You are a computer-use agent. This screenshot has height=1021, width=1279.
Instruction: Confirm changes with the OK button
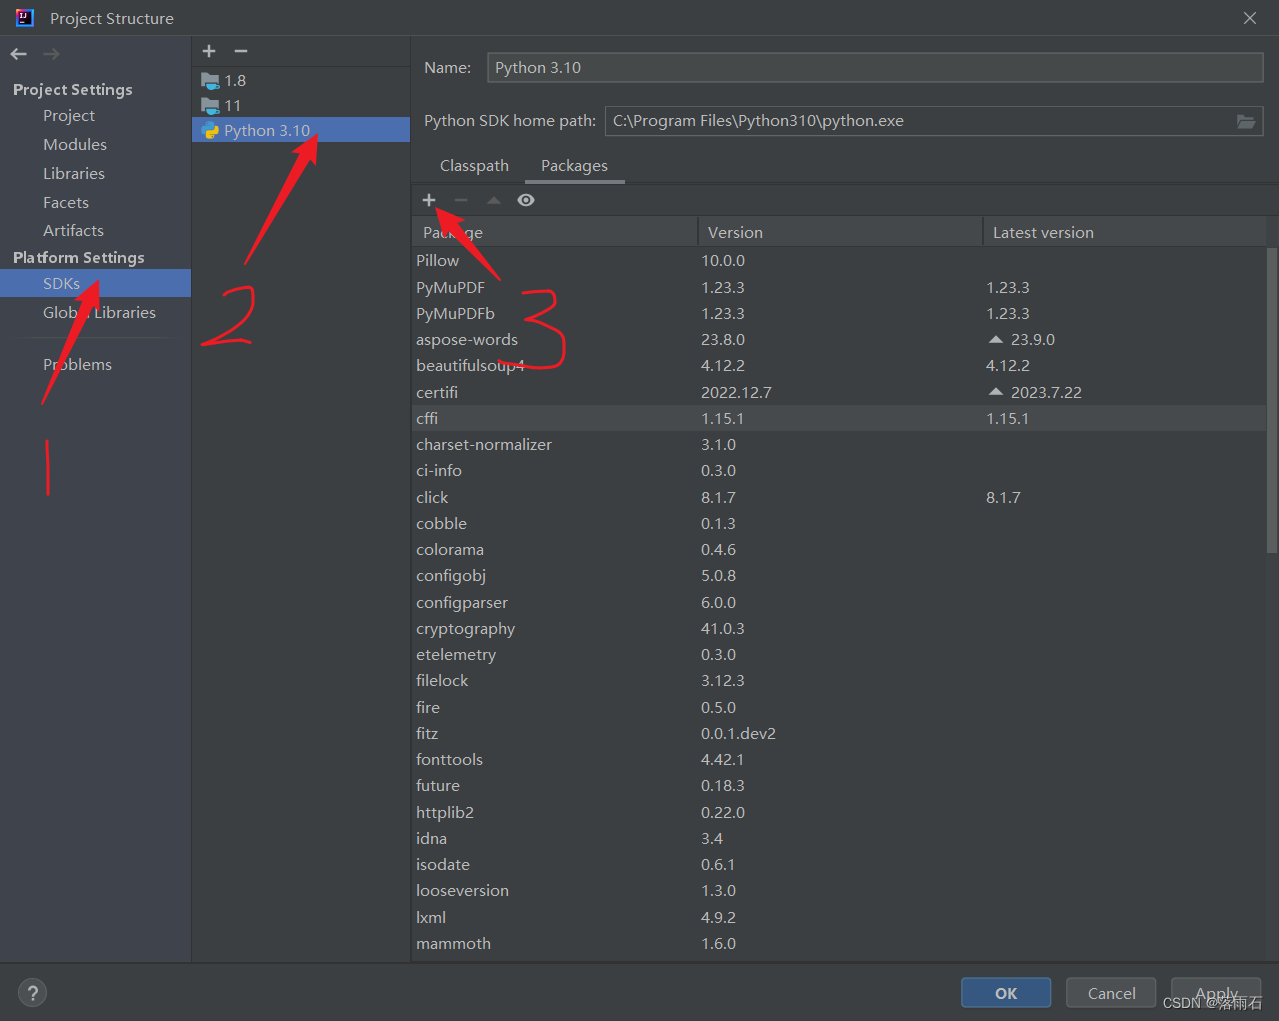[x=1005, y=992]
